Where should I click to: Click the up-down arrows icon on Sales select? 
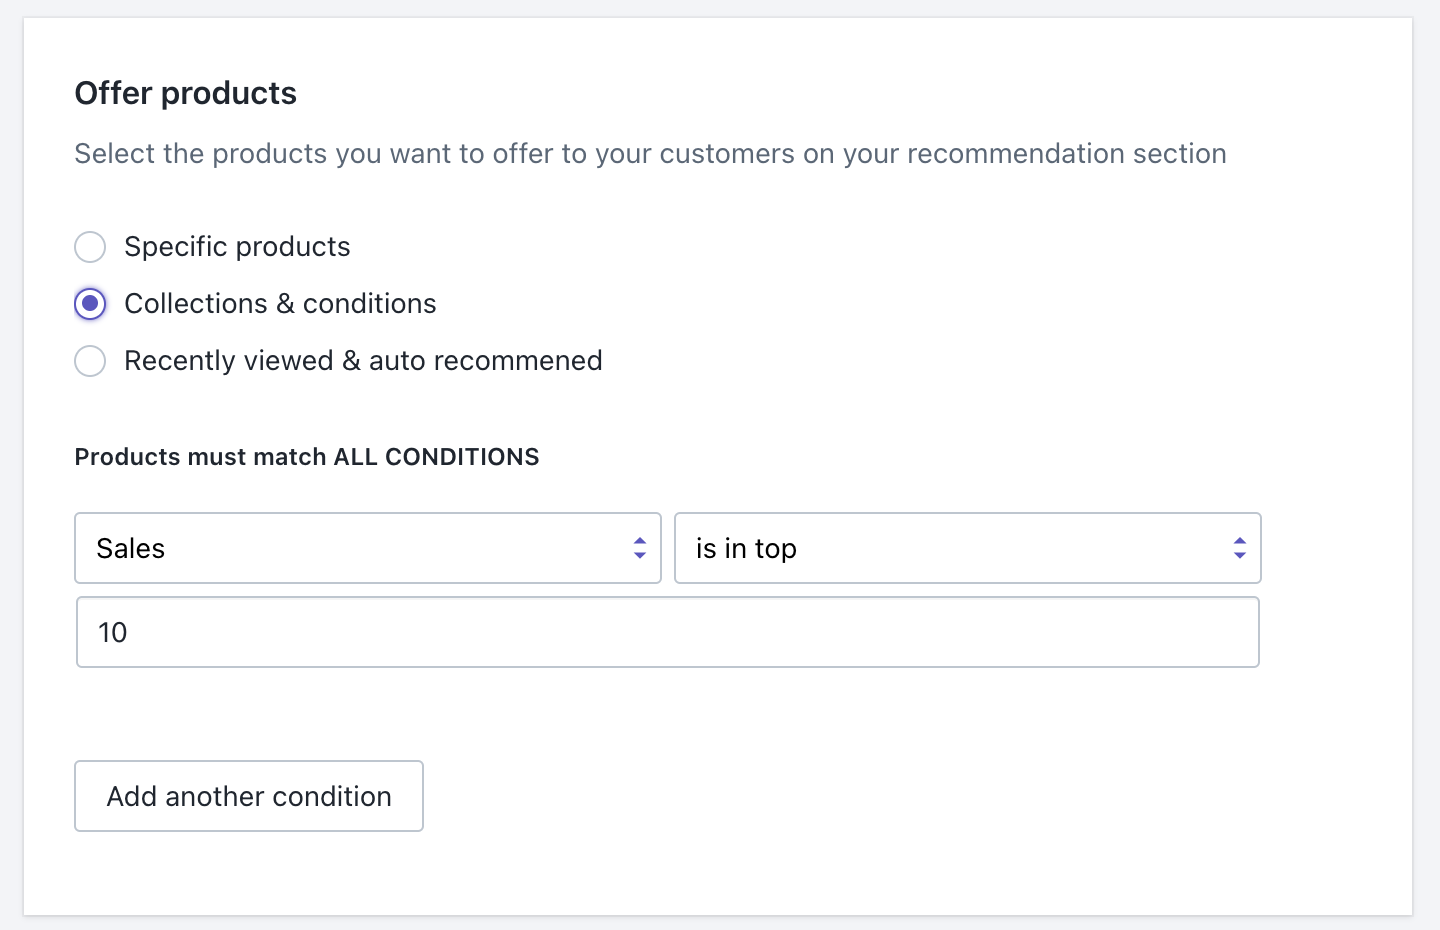(640, 548)
